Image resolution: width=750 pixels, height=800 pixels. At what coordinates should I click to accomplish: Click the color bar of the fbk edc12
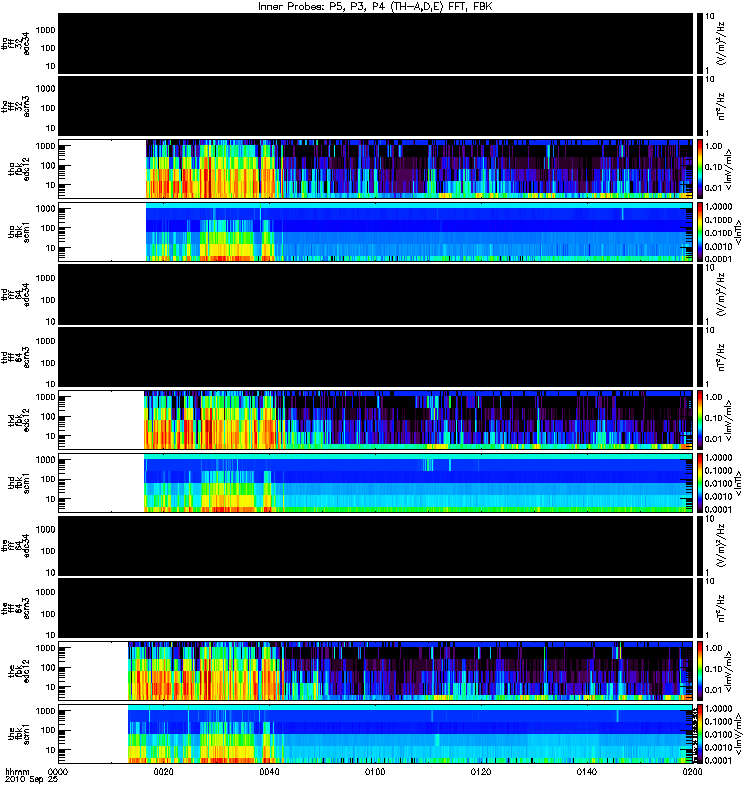[x=699, y=671]
